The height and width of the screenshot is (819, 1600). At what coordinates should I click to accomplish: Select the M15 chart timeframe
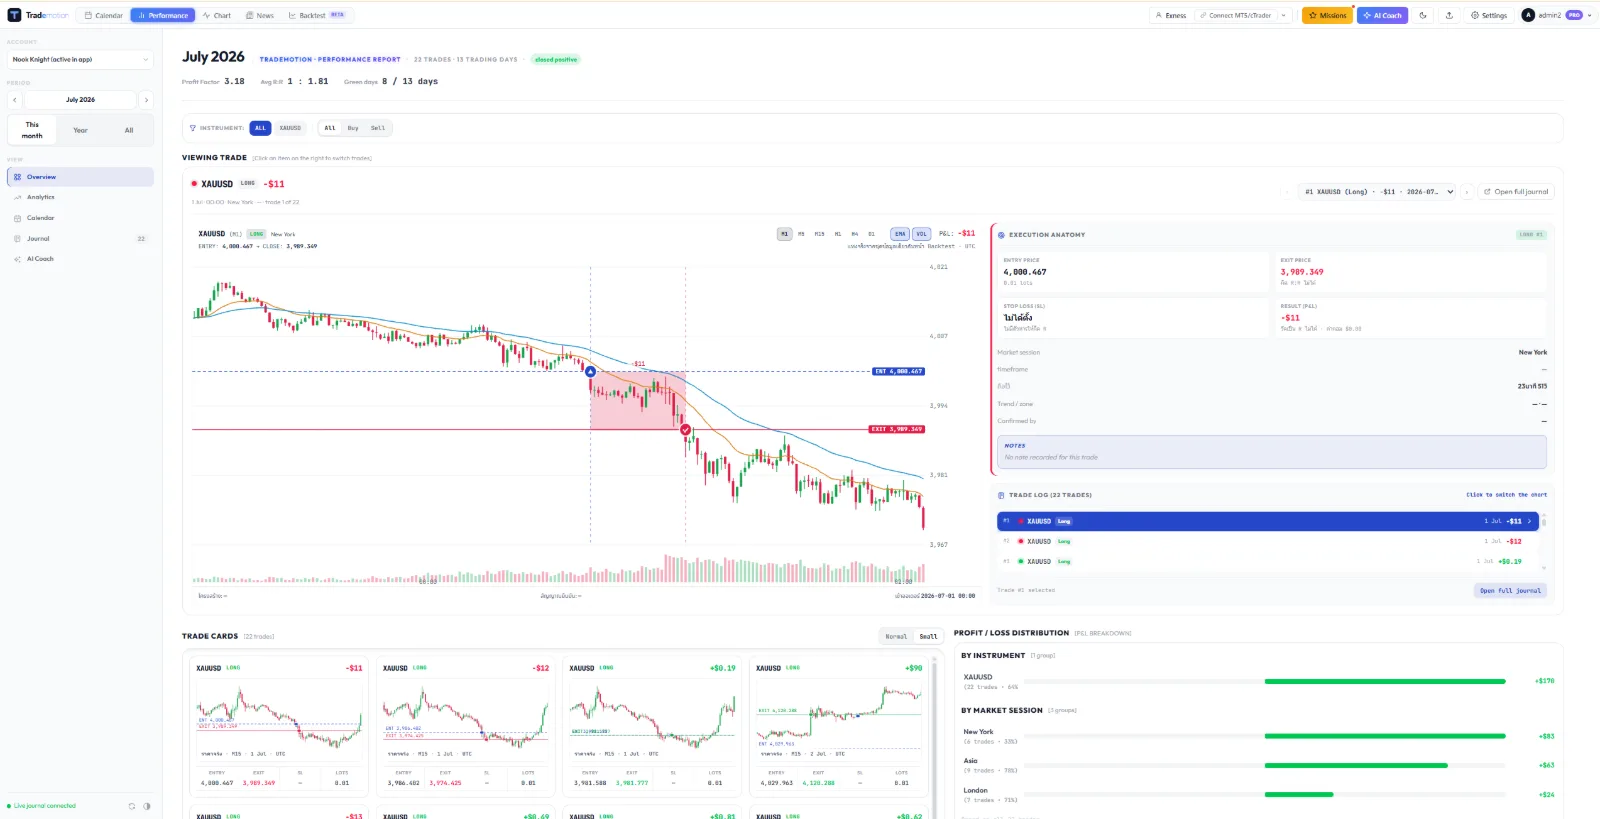(820, 234)
